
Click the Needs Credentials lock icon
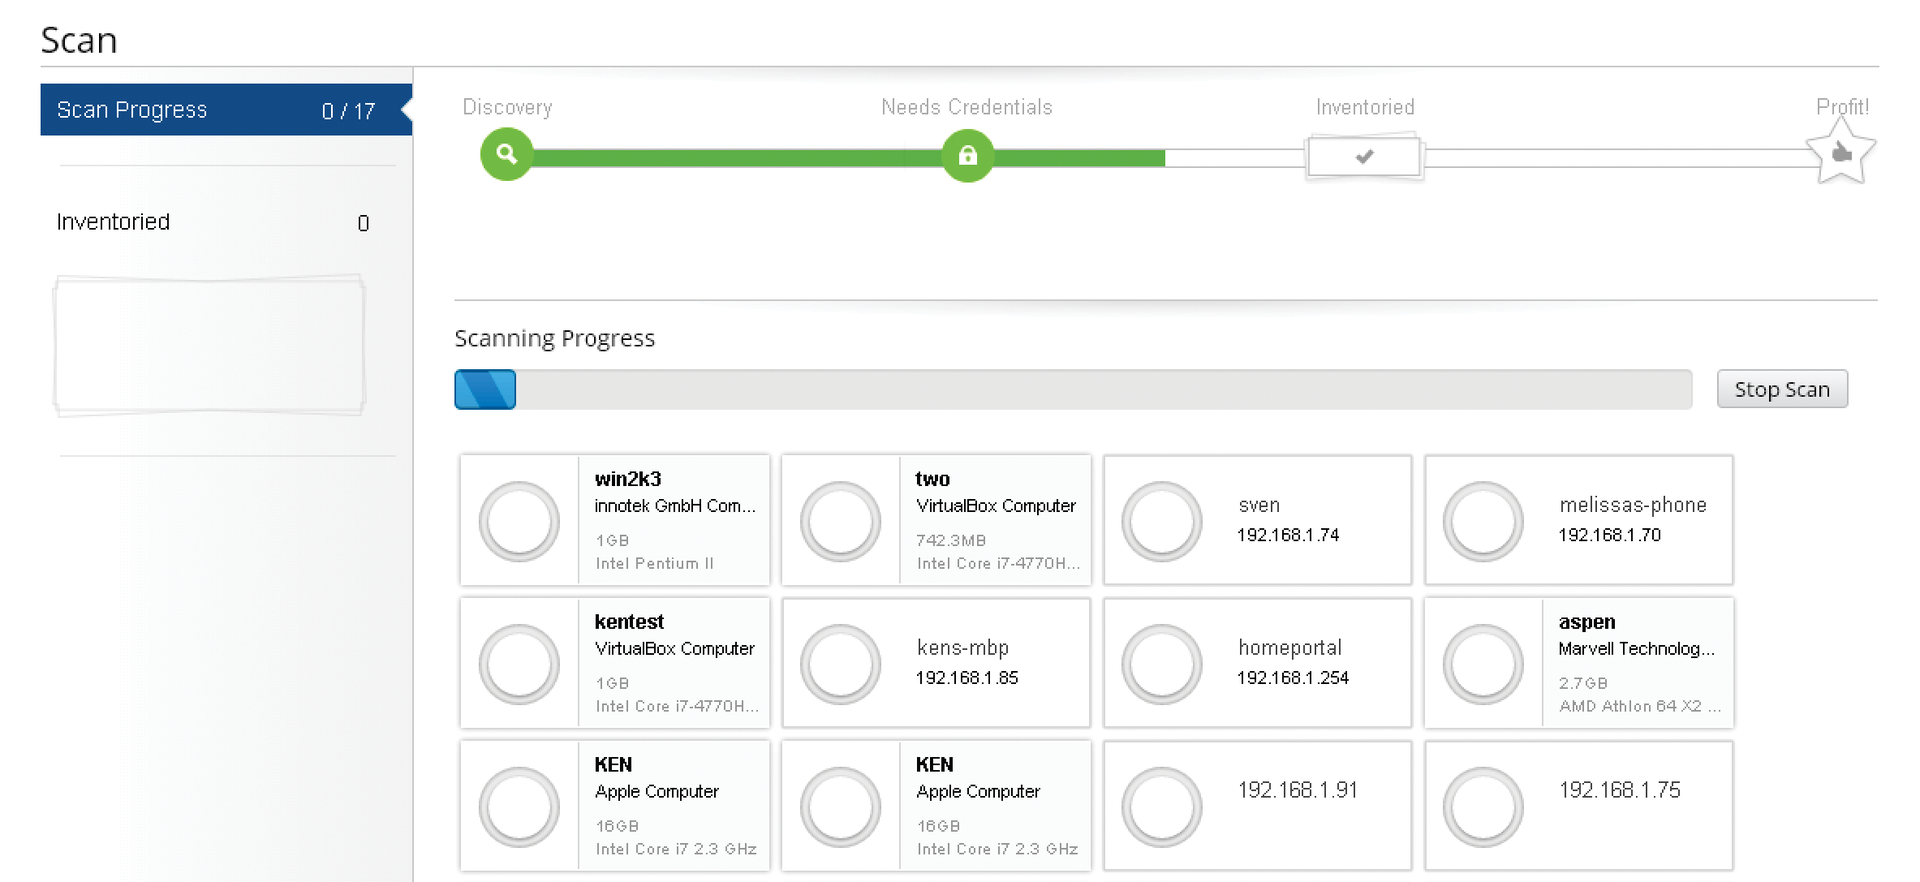tap(967, 156)
